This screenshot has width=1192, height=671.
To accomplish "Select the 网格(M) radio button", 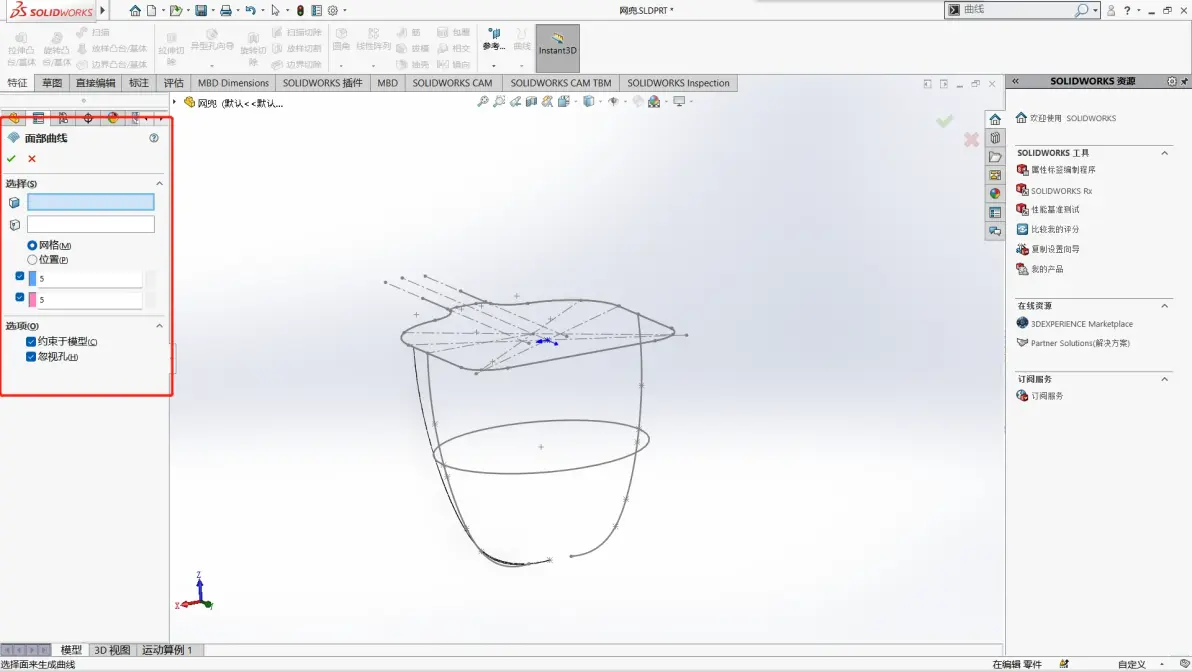I will 32,245.
